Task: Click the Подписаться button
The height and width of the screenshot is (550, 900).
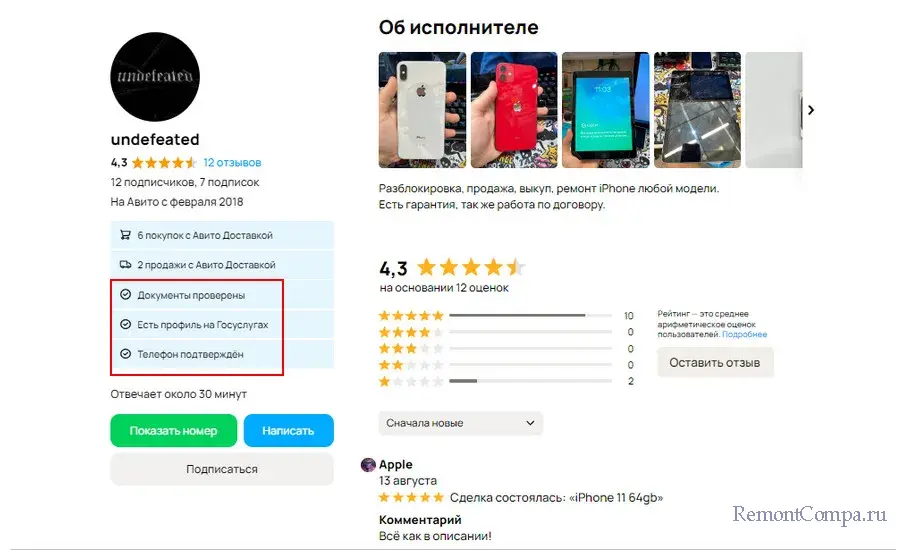Action: point(222,469)
